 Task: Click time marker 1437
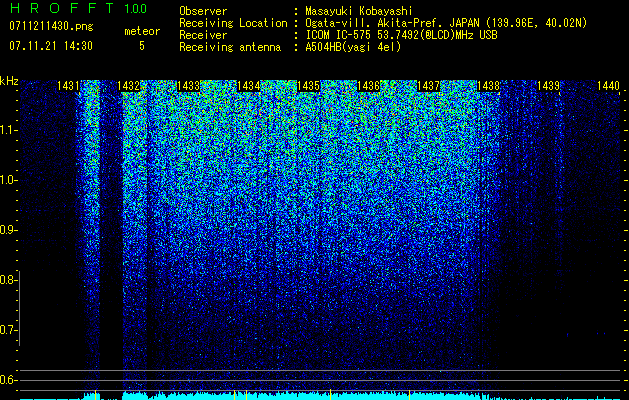pyautogui.click(x=428, y=86)
